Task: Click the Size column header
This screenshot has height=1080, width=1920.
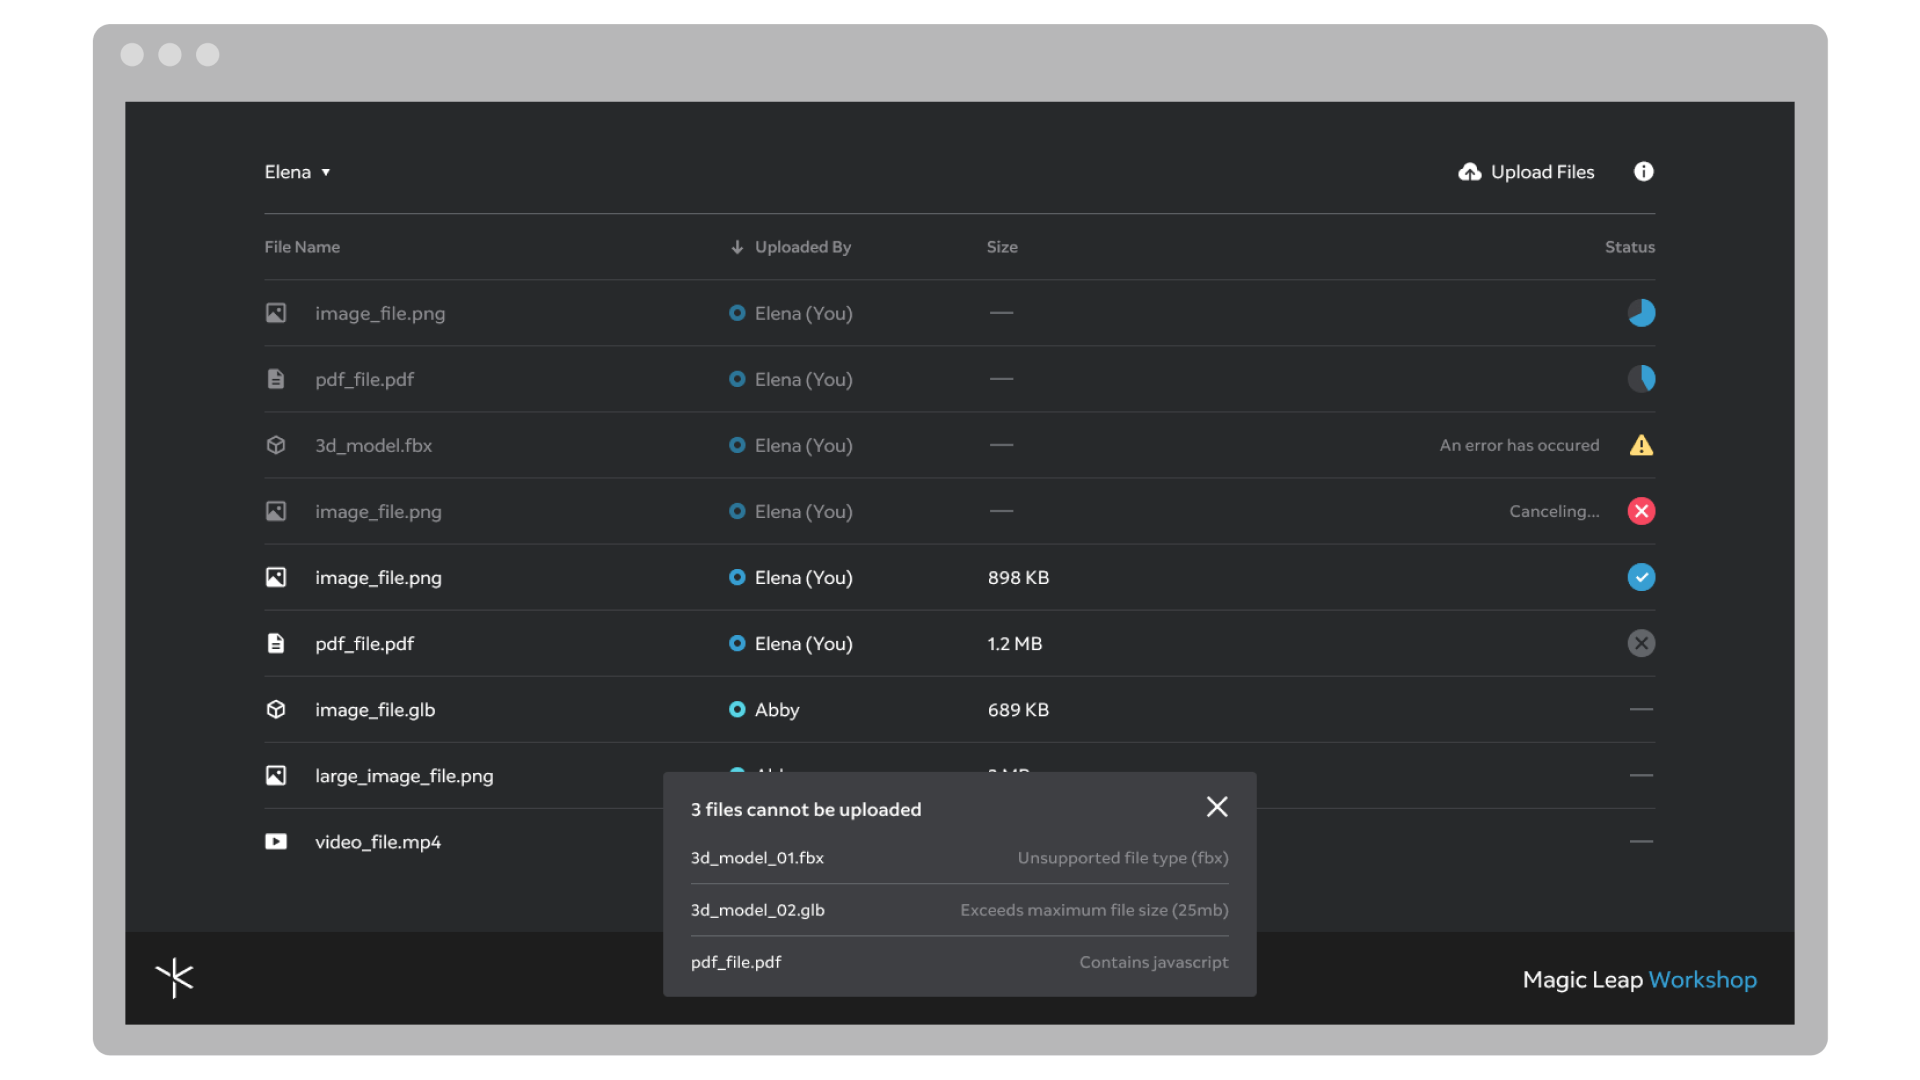Action: [1002, 247]
